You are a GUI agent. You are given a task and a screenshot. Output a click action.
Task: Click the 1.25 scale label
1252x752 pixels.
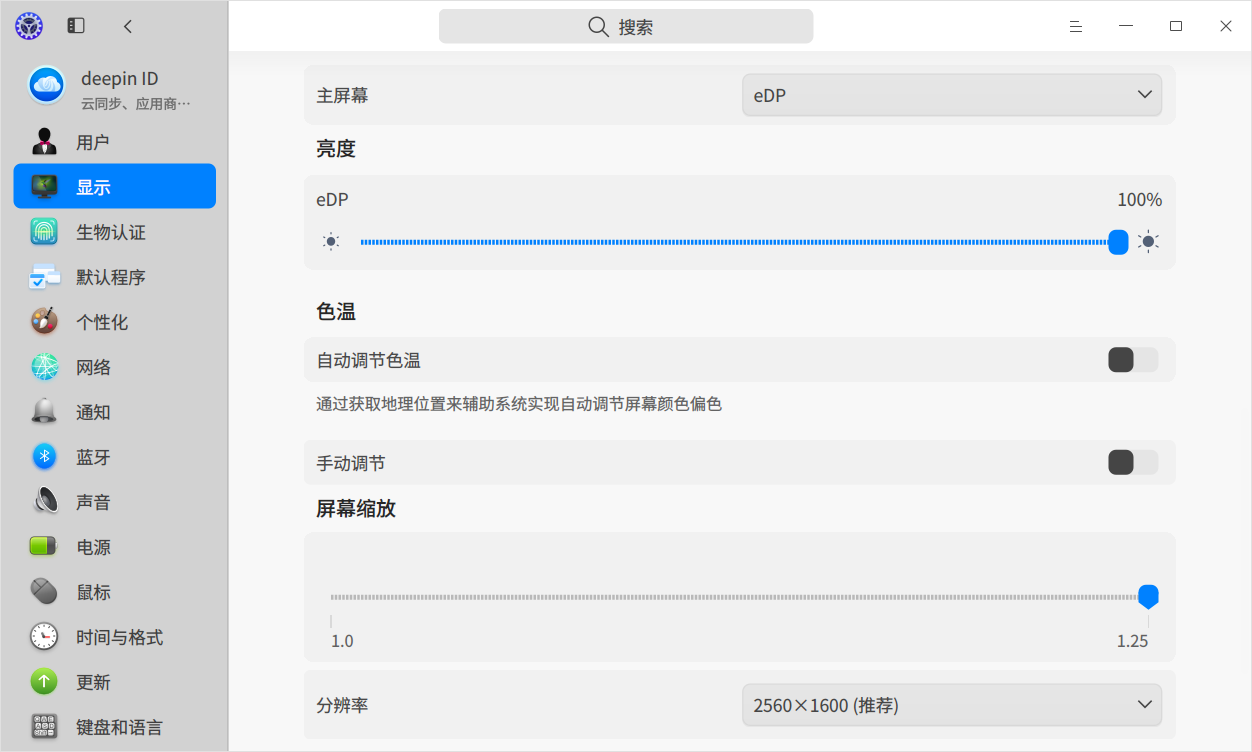point(1132,641)
